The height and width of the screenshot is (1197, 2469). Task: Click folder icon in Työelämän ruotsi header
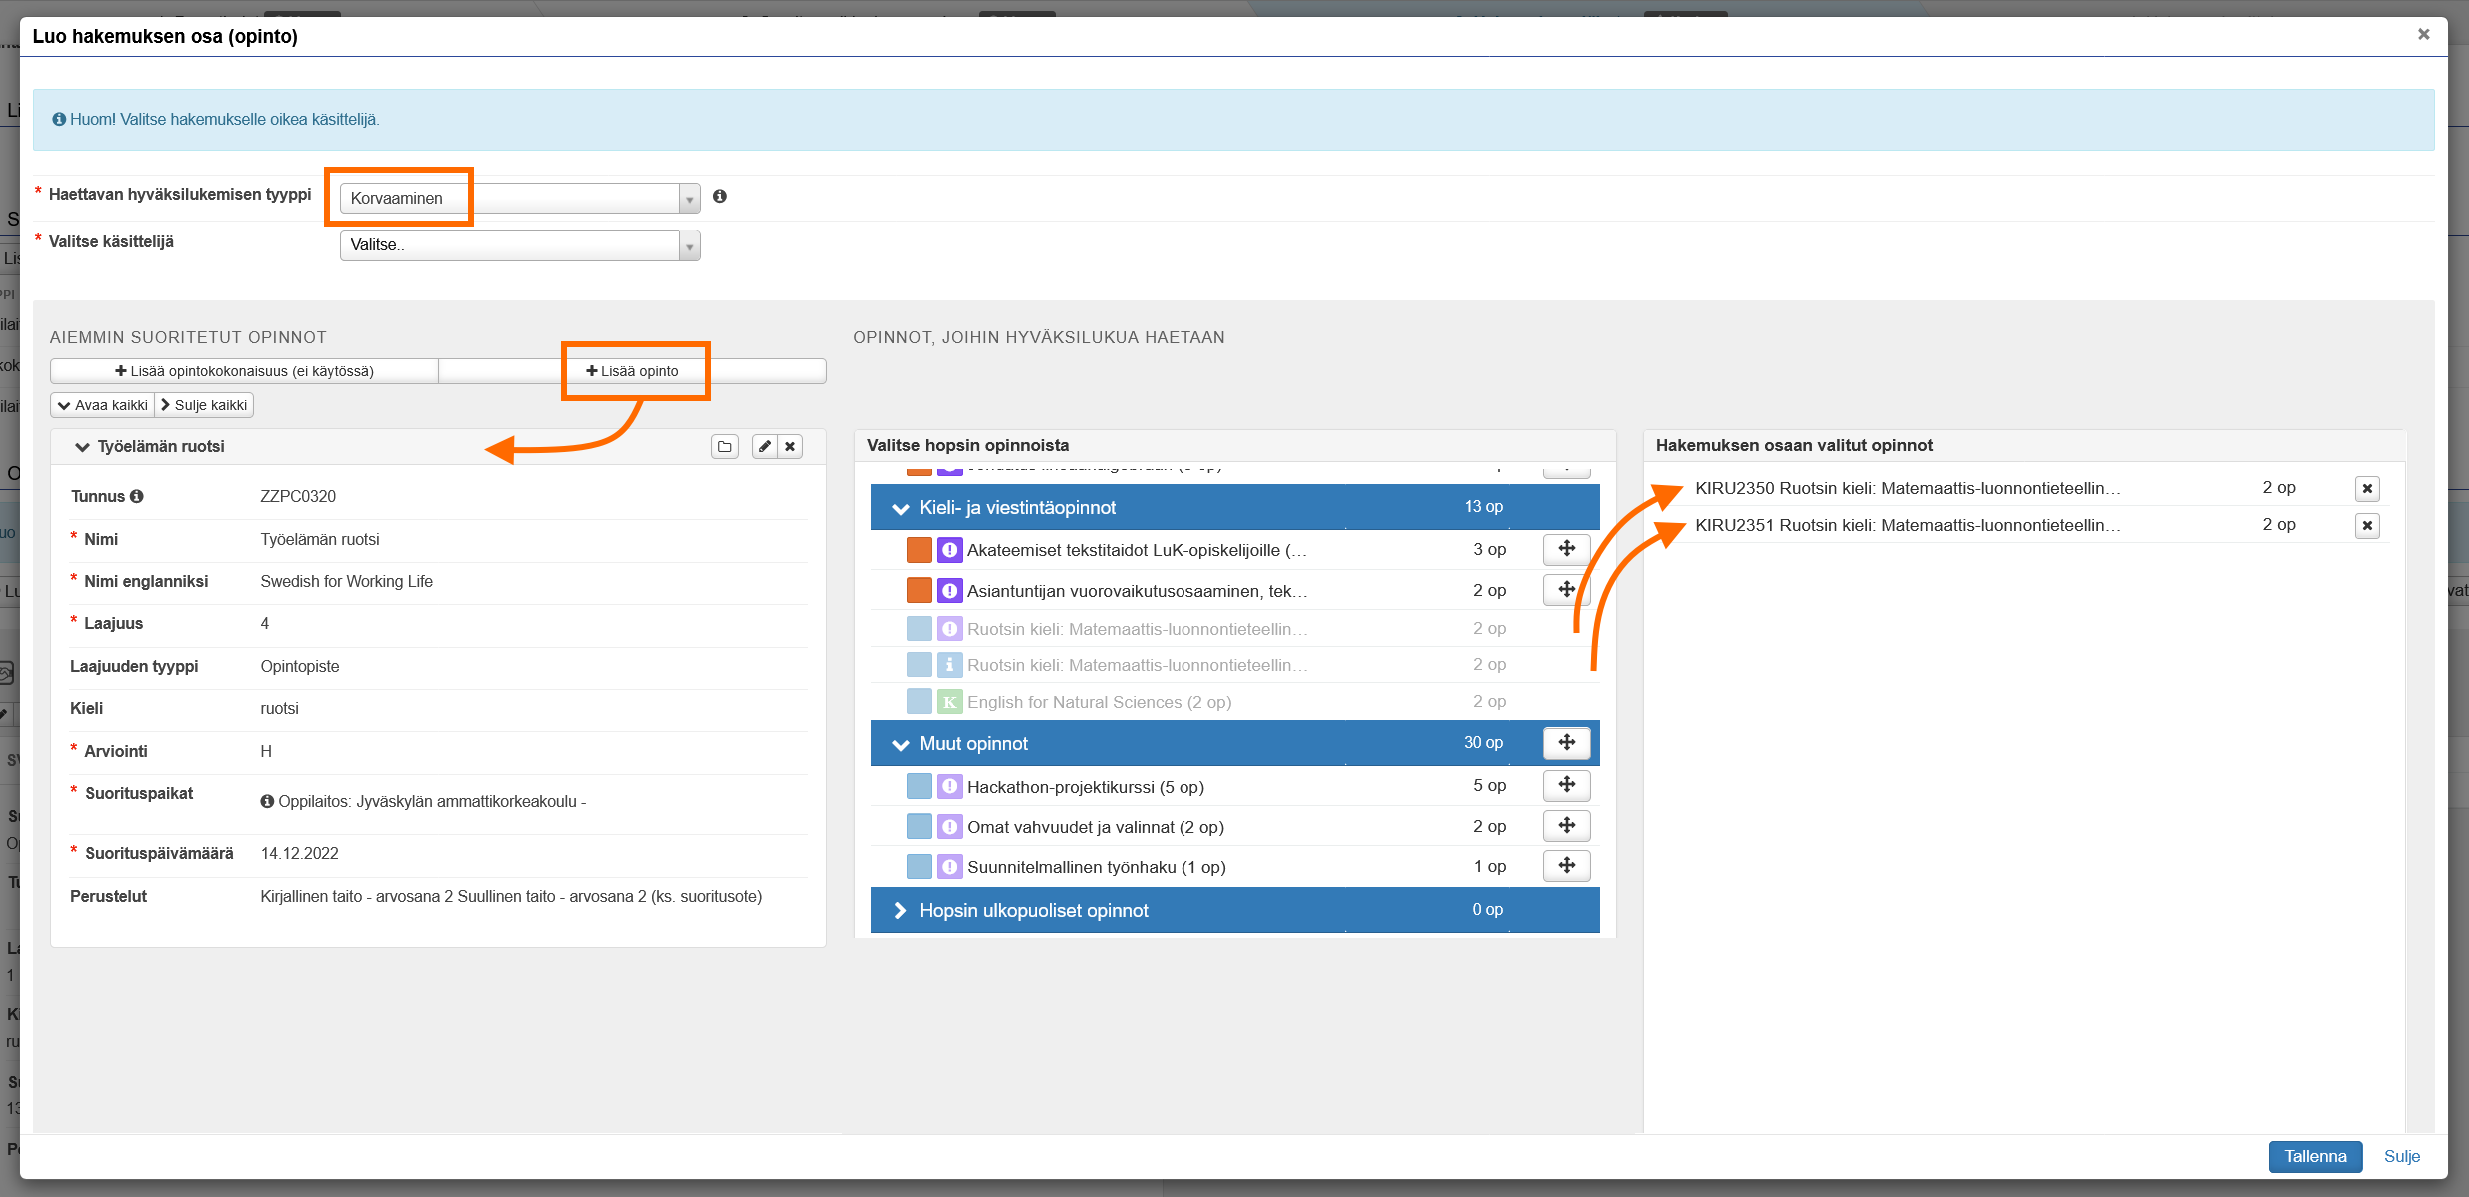coord(724,447)
